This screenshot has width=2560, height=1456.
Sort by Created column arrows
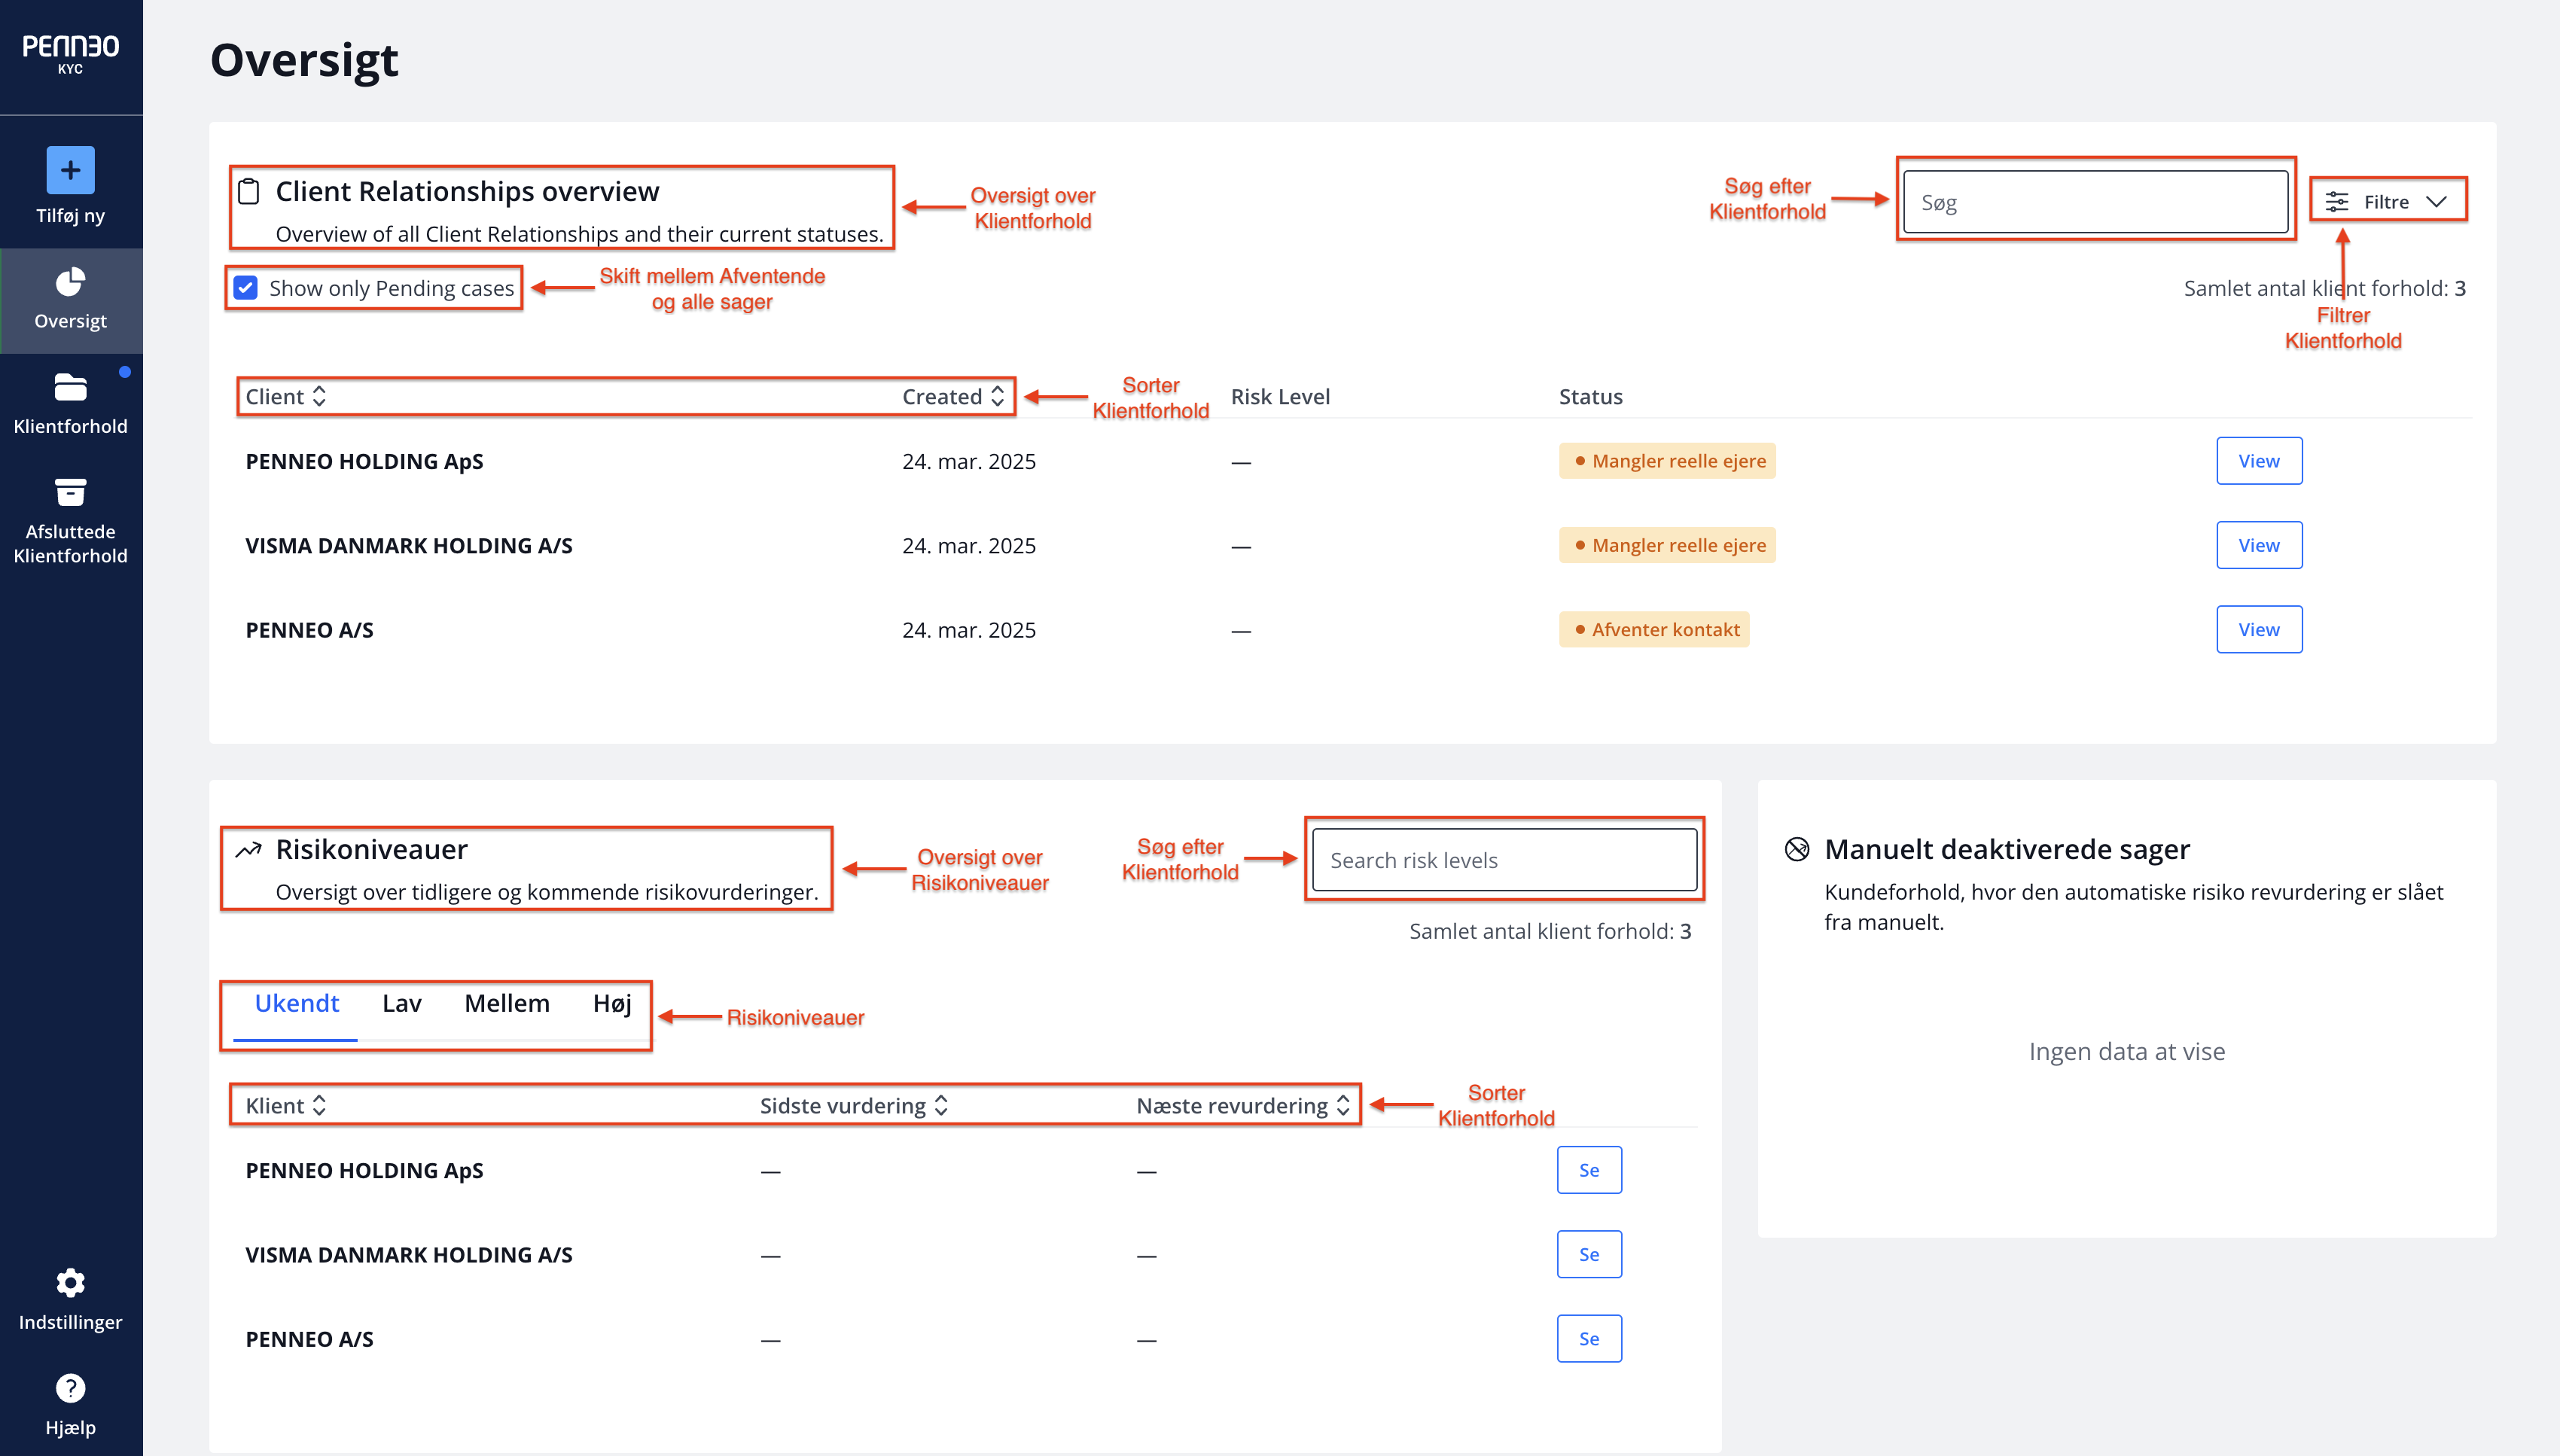click(997, 396)
